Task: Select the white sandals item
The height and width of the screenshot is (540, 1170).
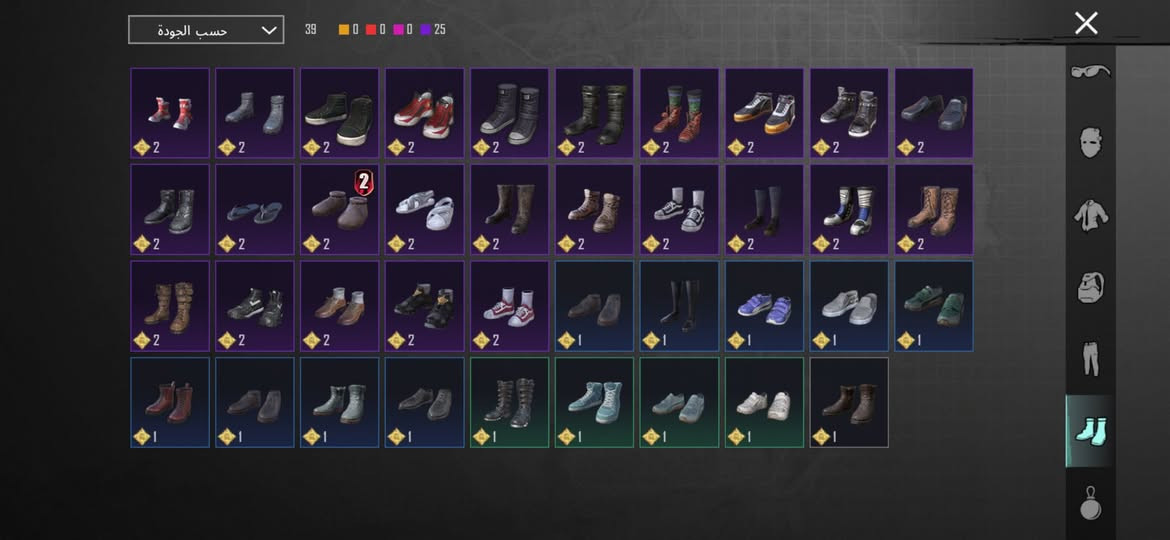Action: pyautogui.click(x=425, y=210)
